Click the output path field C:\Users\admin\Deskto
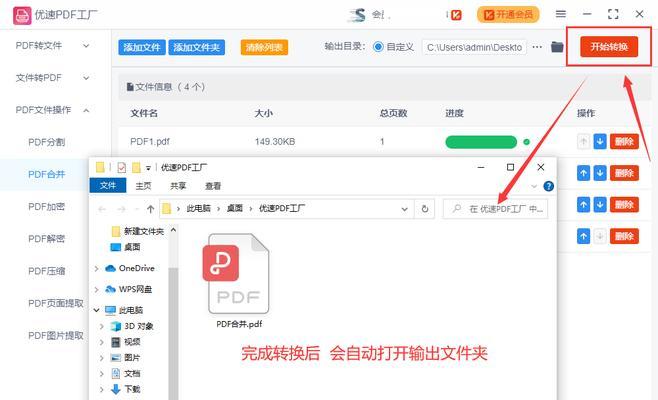 click(x=474, y=47)
